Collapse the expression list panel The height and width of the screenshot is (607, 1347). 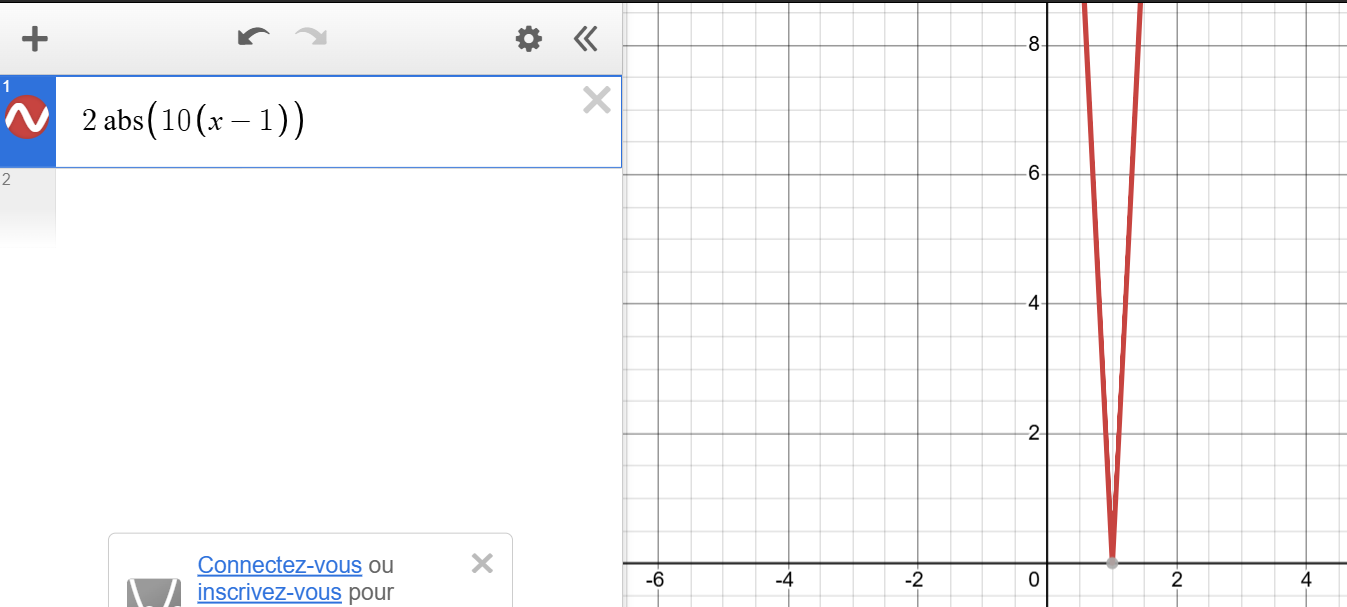click(585, 39)
